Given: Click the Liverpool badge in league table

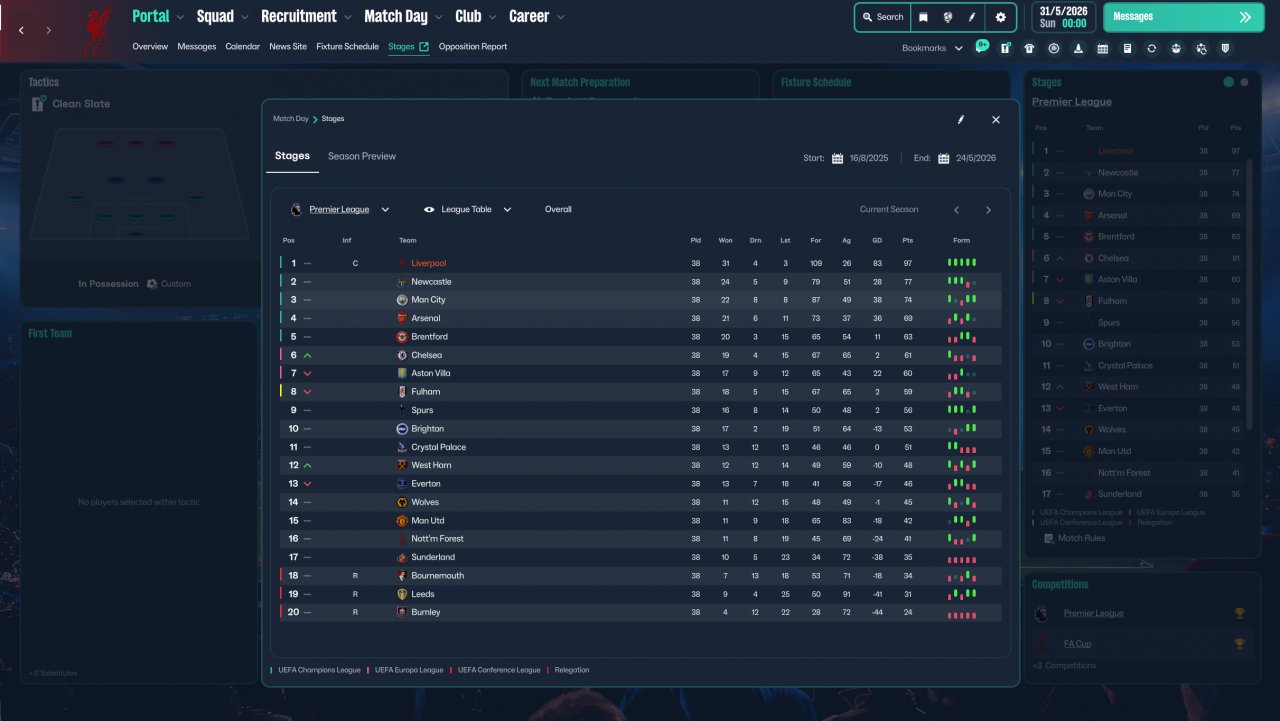Looking at the screenshot, I should [402, 263].
